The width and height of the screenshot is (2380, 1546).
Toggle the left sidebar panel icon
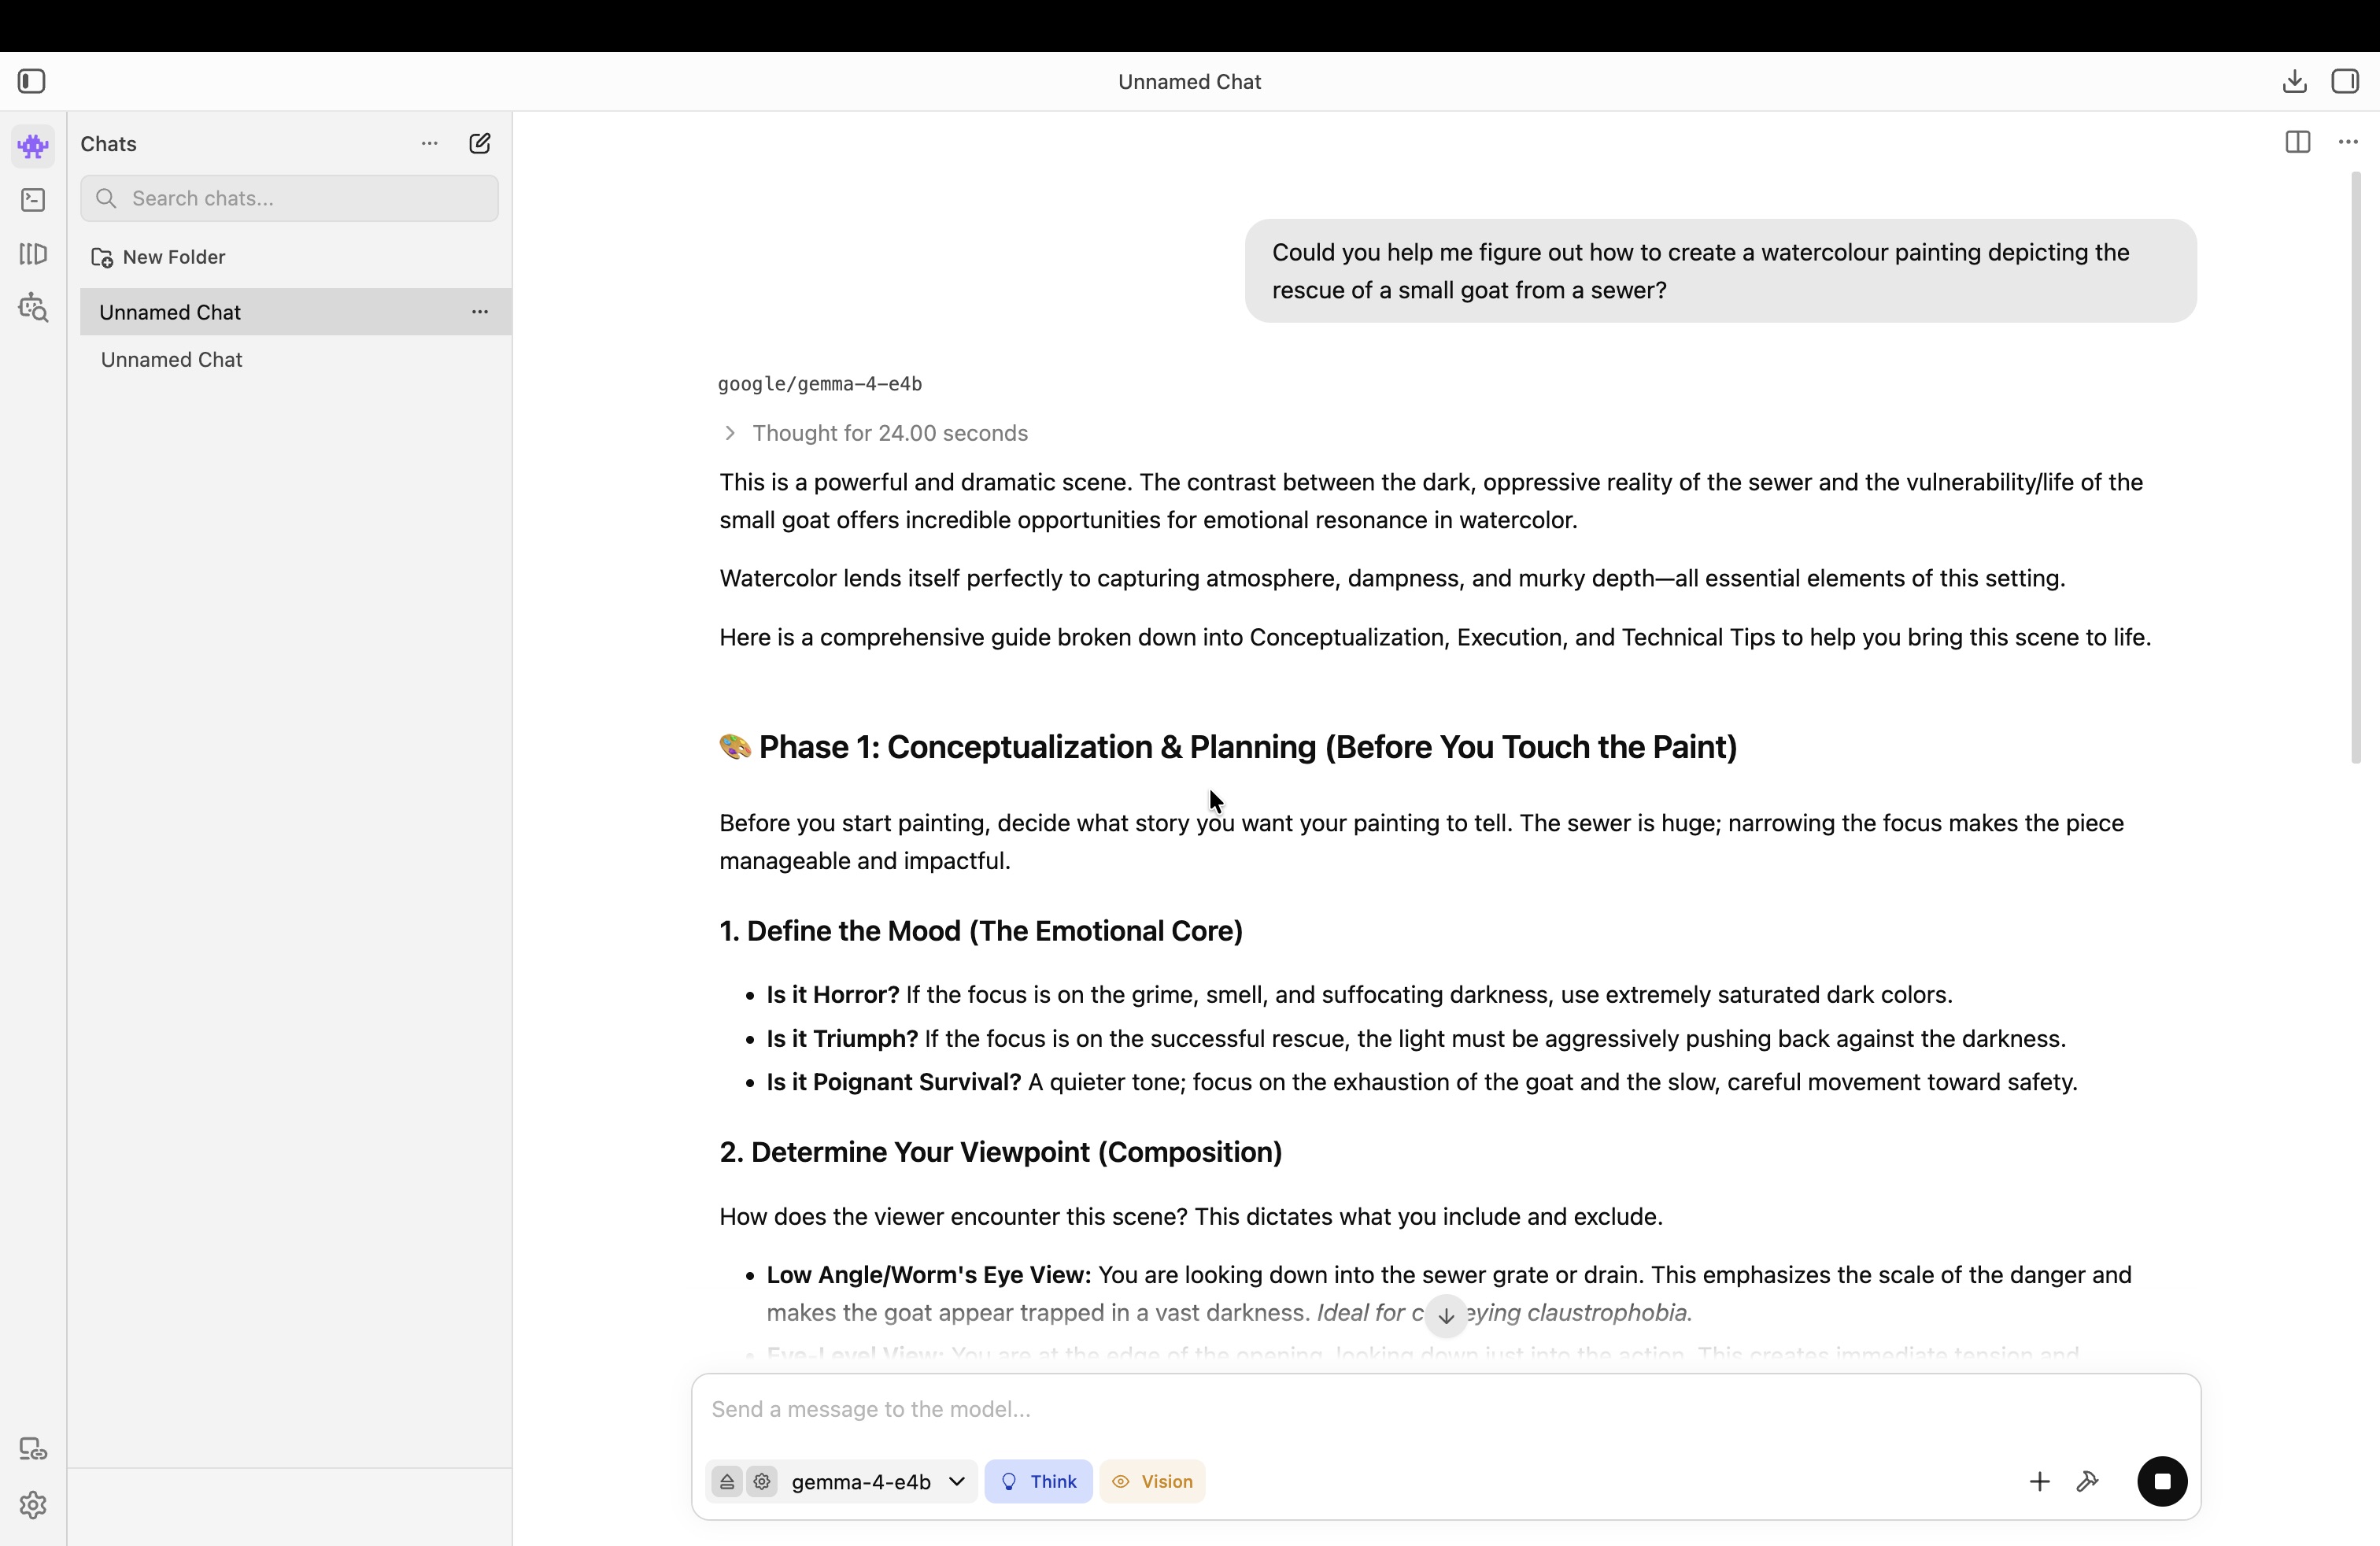(x=32, y=81)
